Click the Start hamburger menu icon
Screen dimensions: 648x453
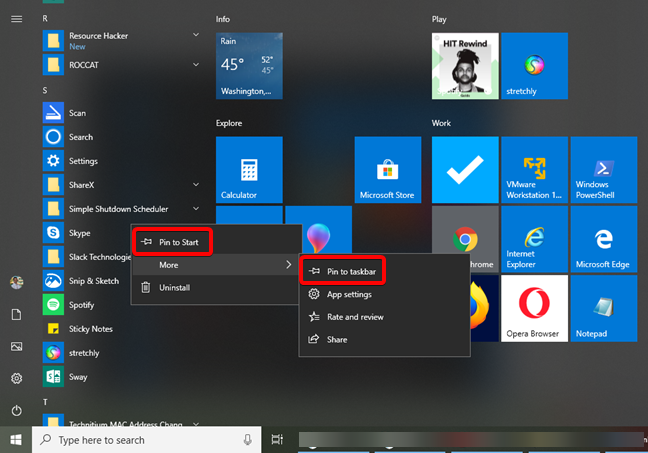17,19
